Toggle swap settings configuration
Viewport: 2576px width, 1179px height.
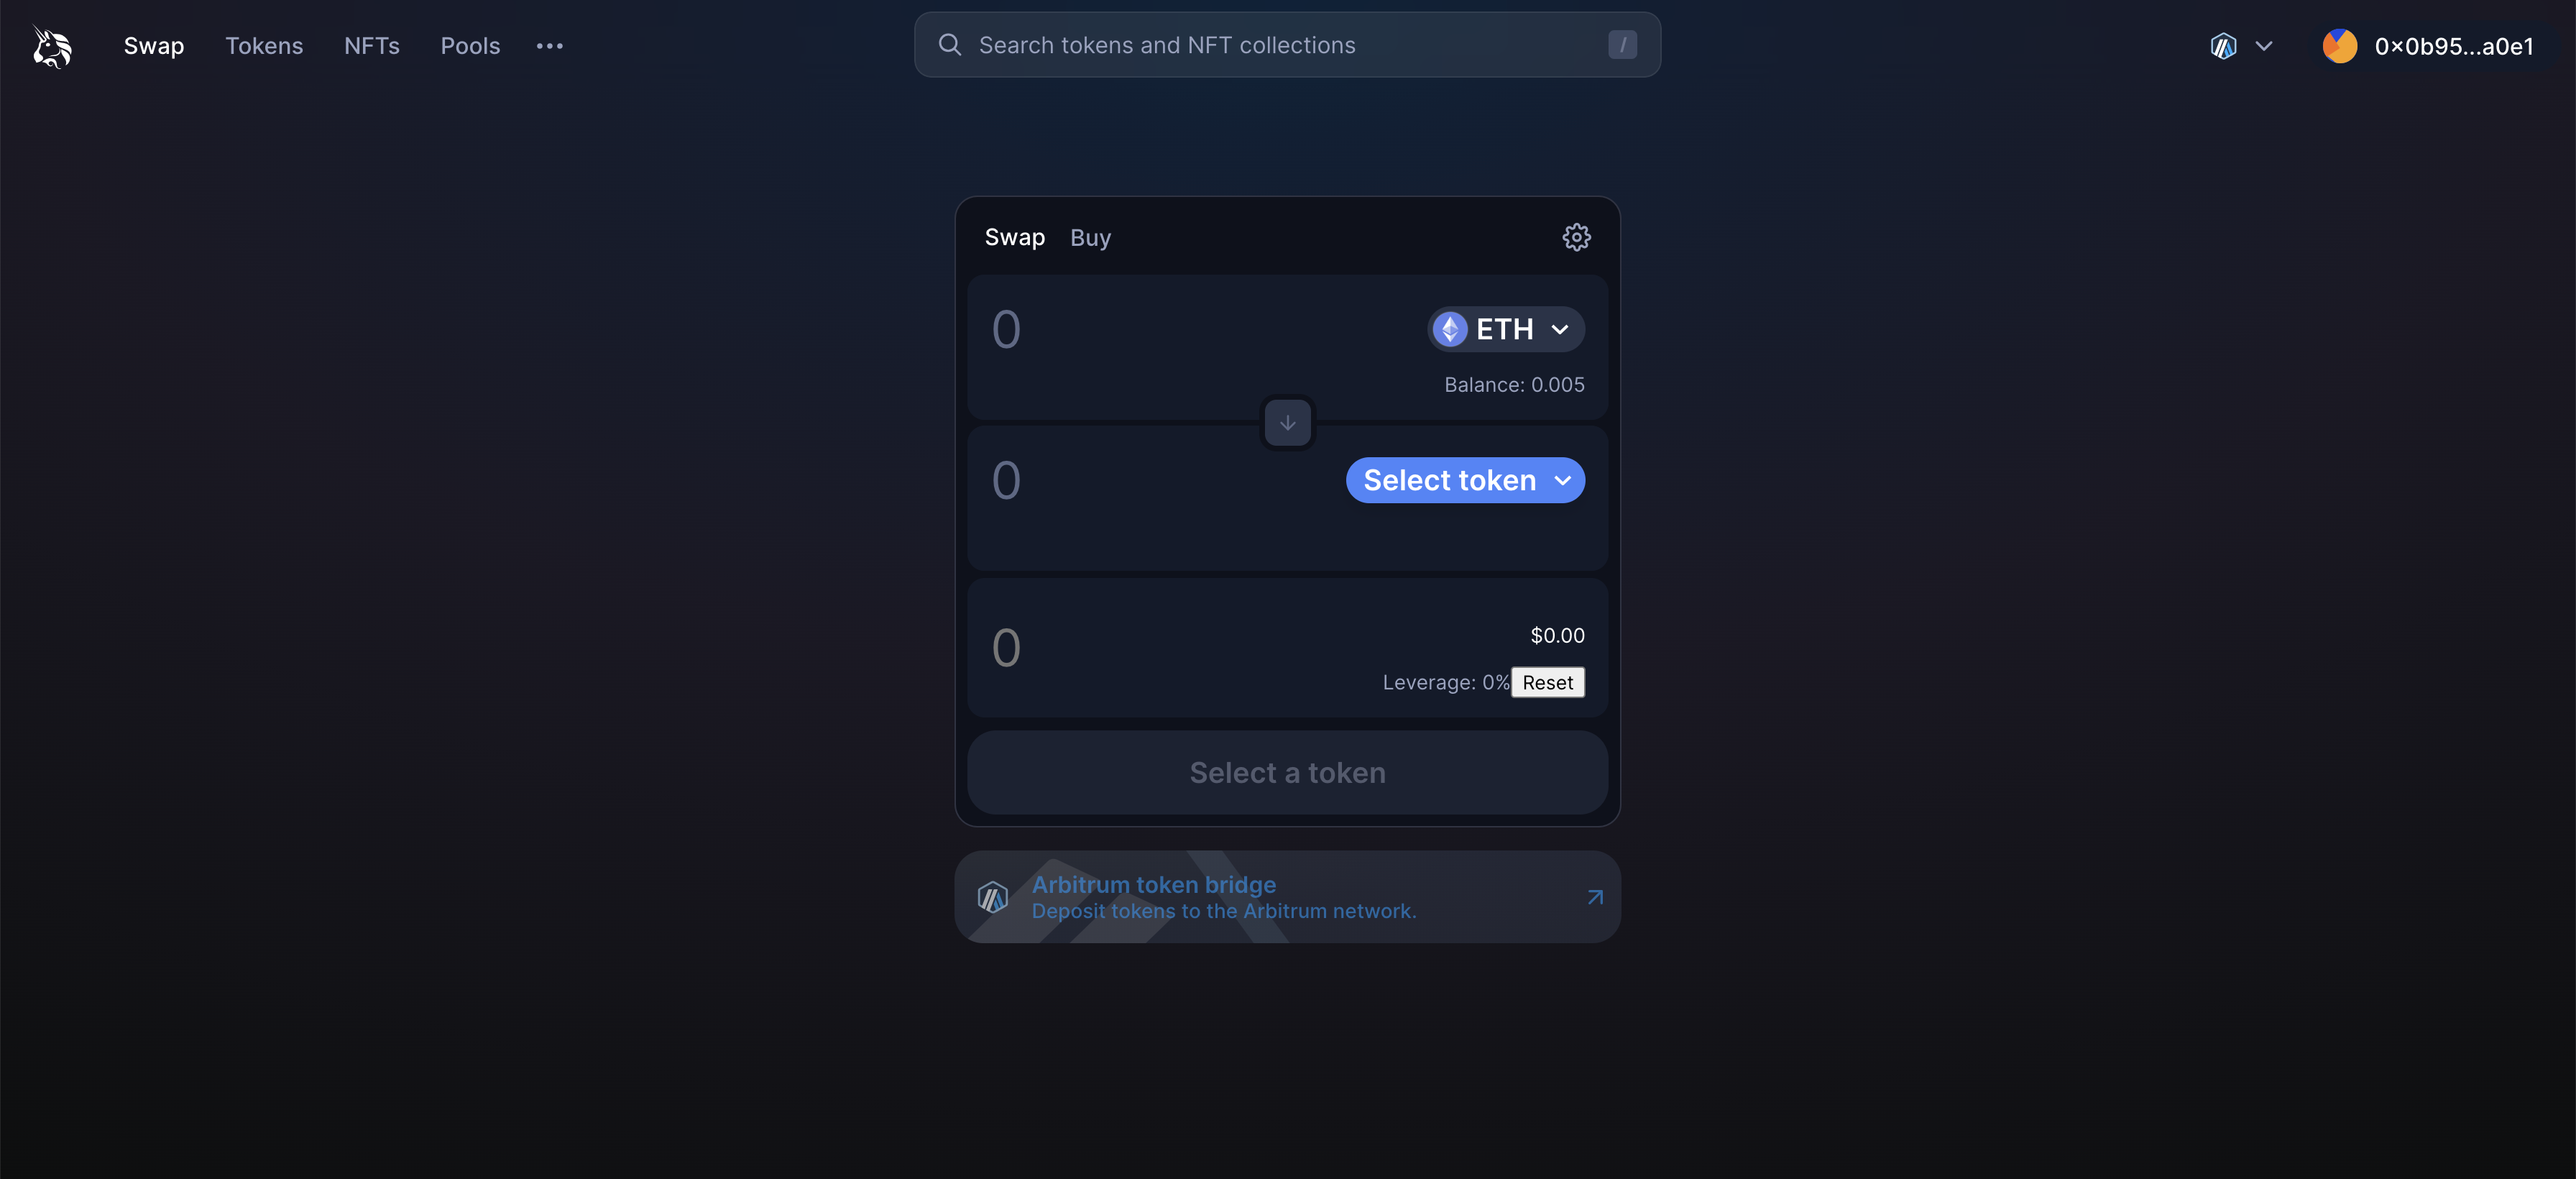[x=1577, y=237]
